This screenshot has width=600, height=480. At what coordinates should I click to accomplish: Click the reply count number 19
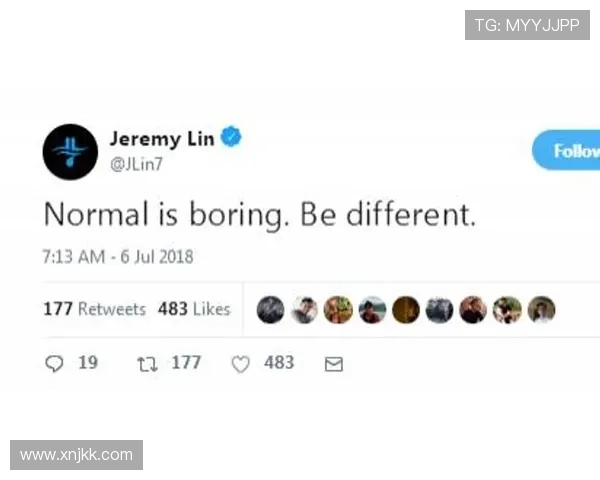88,362
